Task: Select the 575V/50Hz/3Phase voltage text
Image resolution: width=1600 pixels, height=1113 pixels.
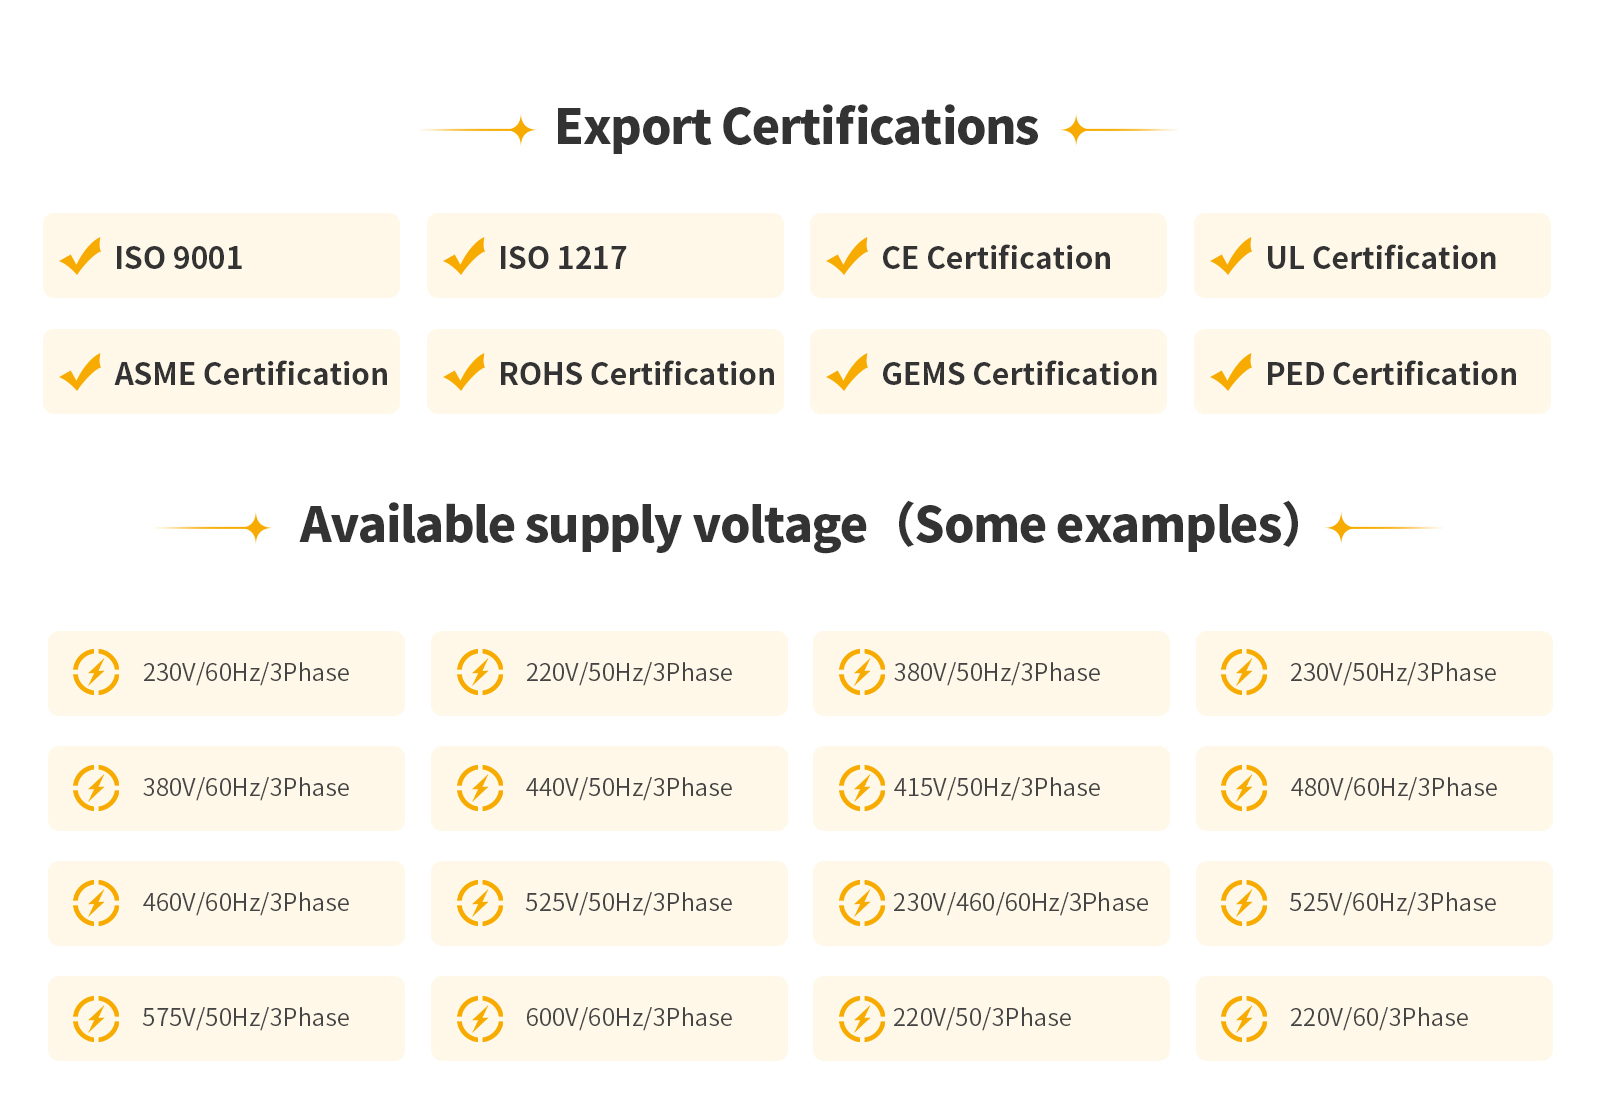Action: (x=246, y=1018)
